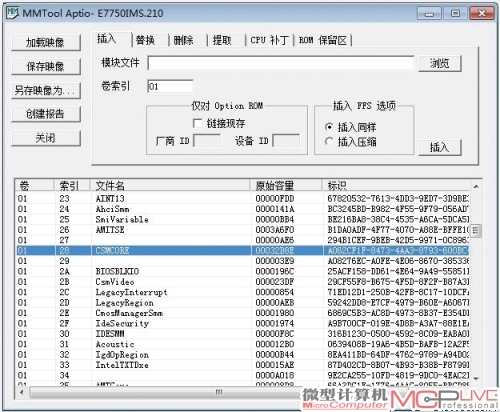The image size is (500, 412).
Task: Sort by the 索引 column header
Action: point(72,186)
